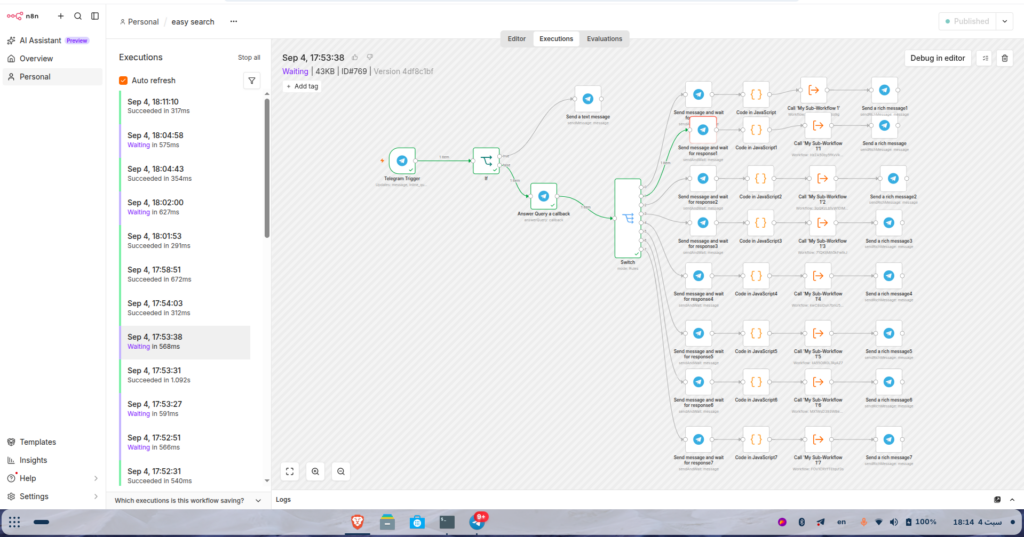Pop out the Logs panel icon

[x=997, y=500]
